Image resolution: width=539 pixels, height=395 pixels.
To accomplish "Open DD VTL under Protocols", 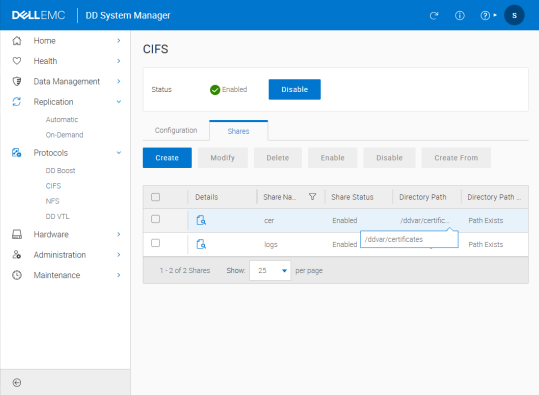I will point(57,217).
